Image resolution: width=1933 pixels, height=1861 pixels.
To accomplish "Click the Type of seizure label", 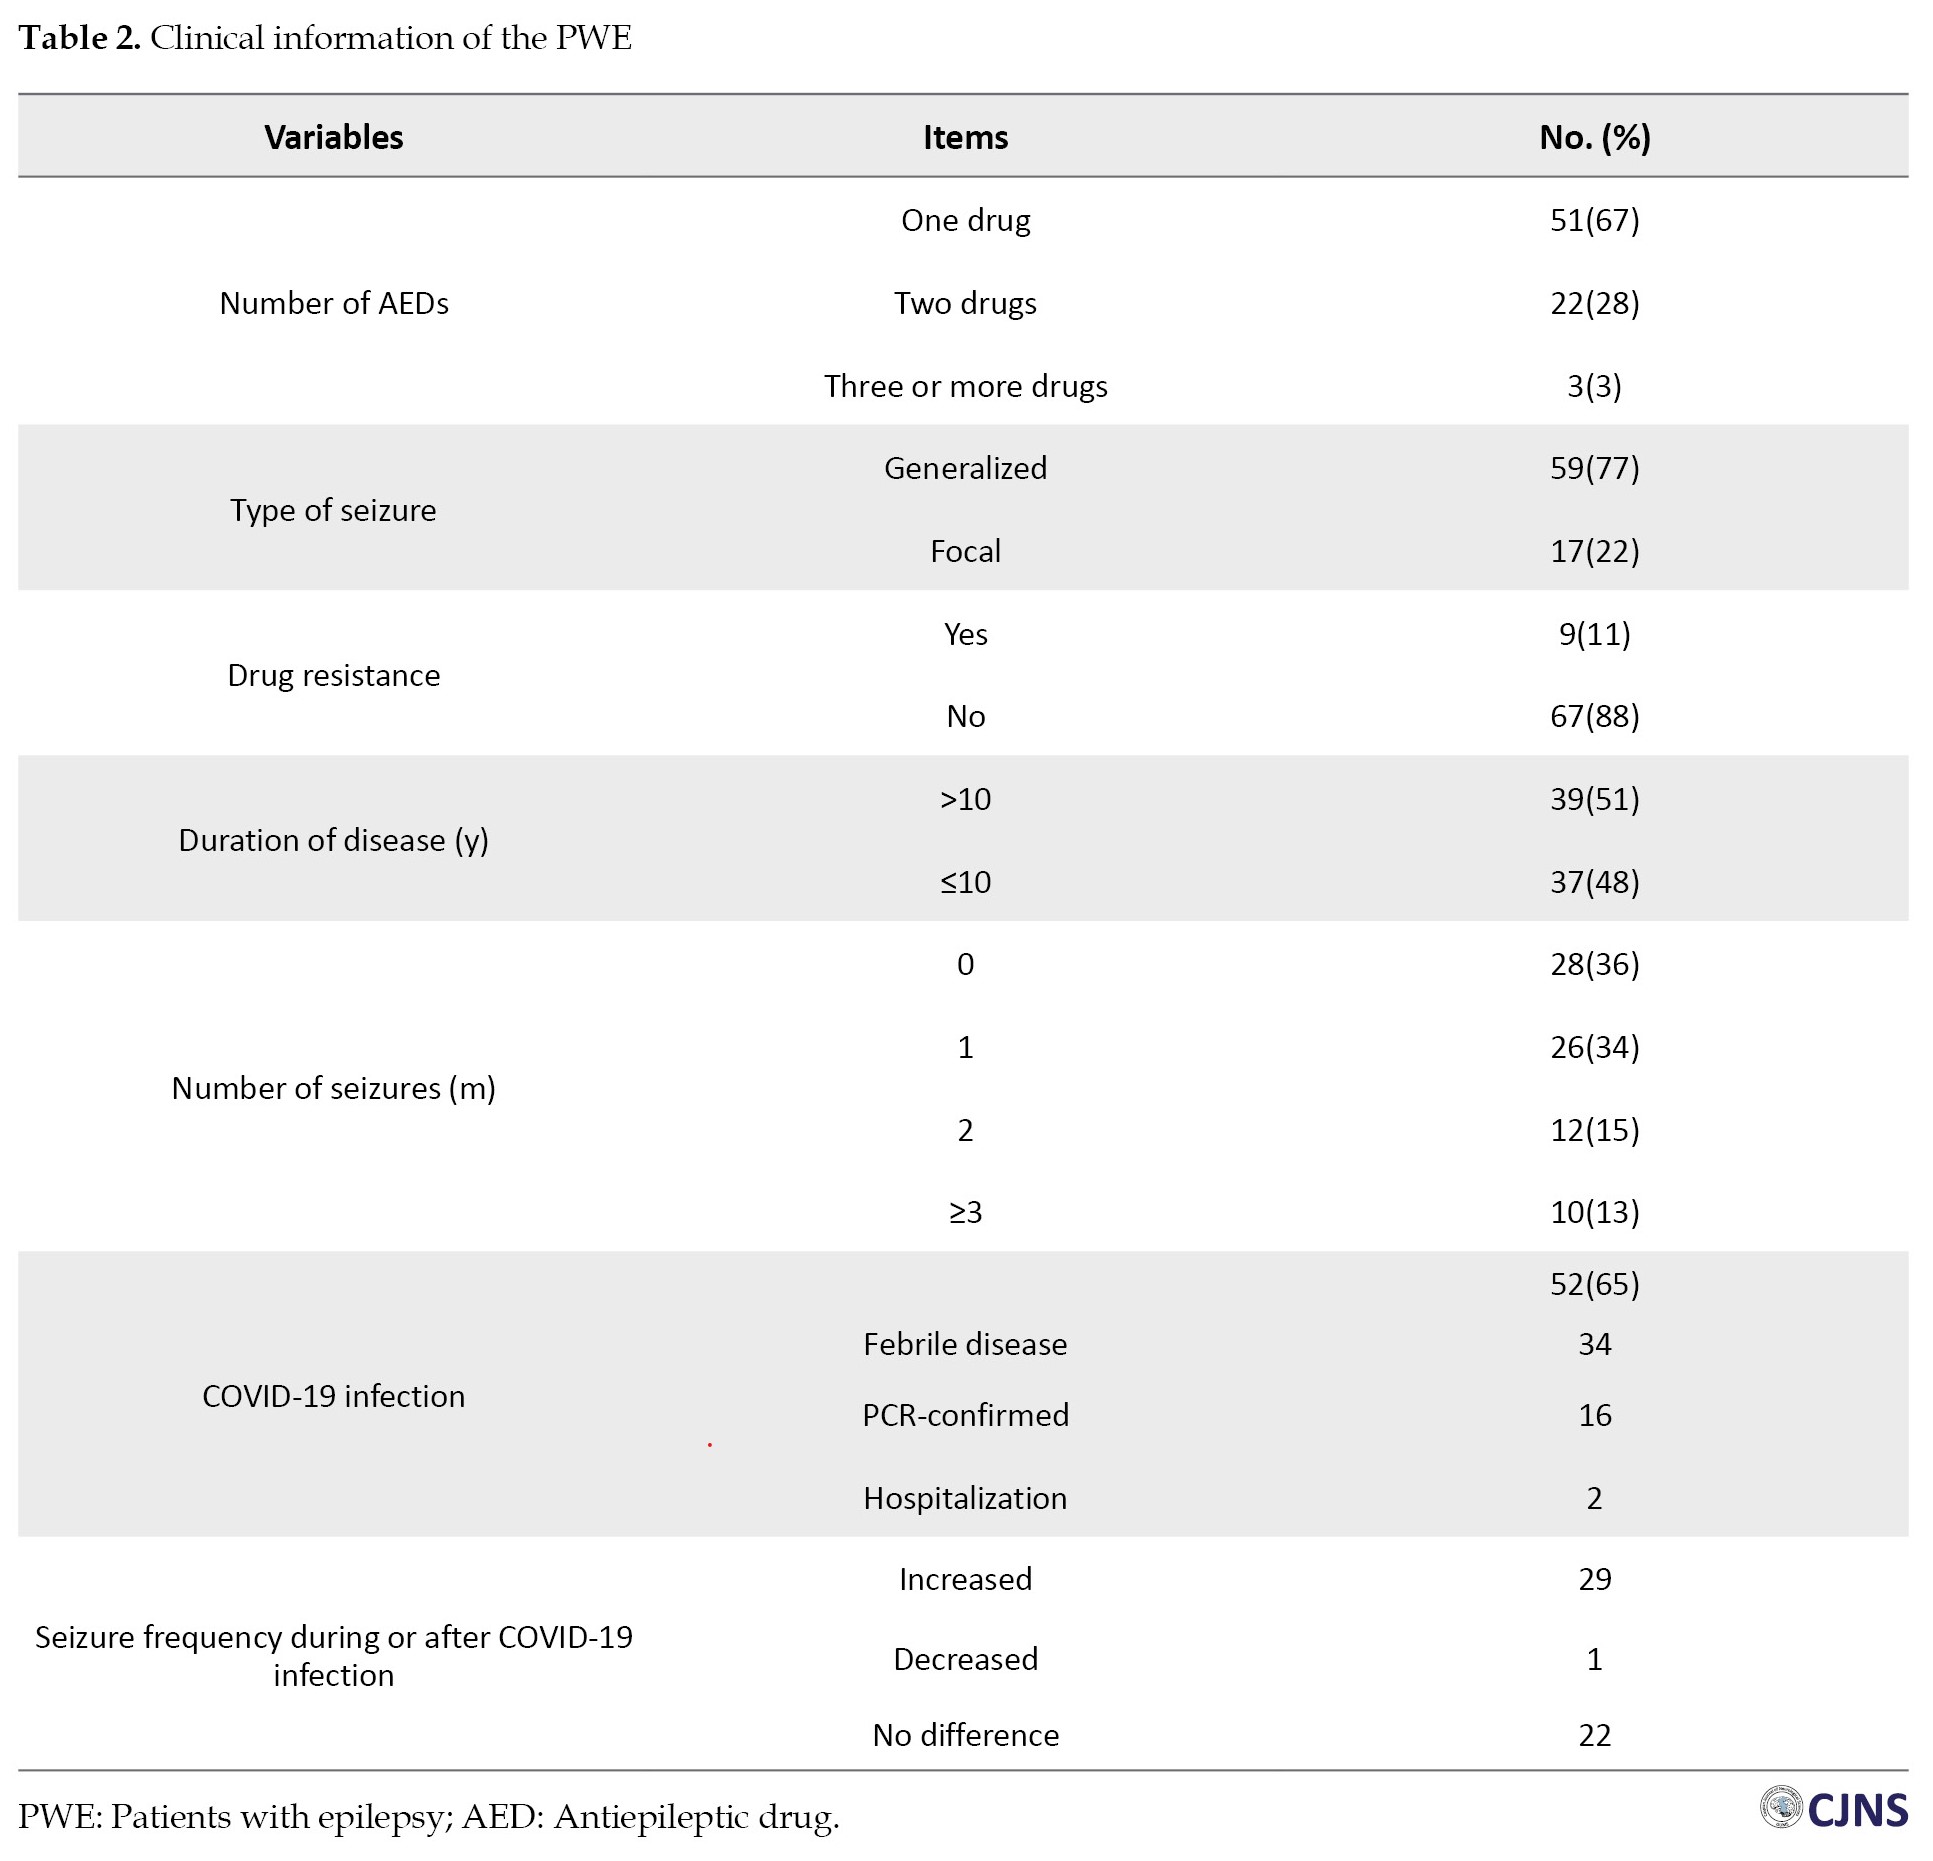I will pos(334,510).
